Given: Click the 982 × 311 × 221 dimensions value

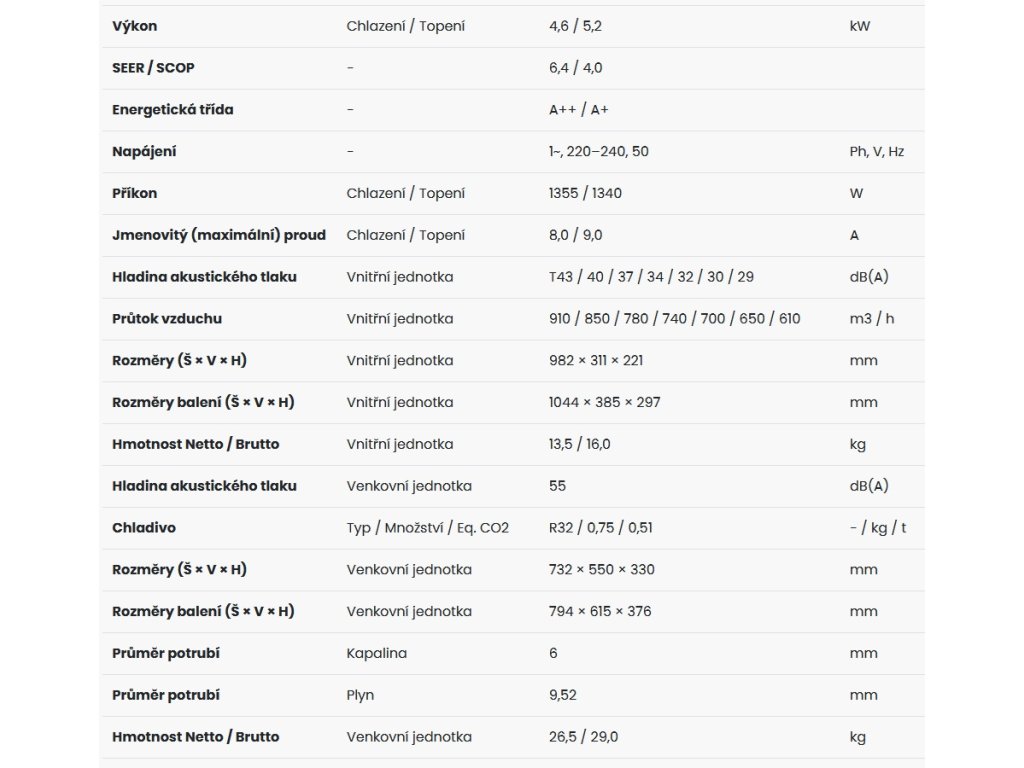Looking at the screenshot, I should (x=596, y=360).
